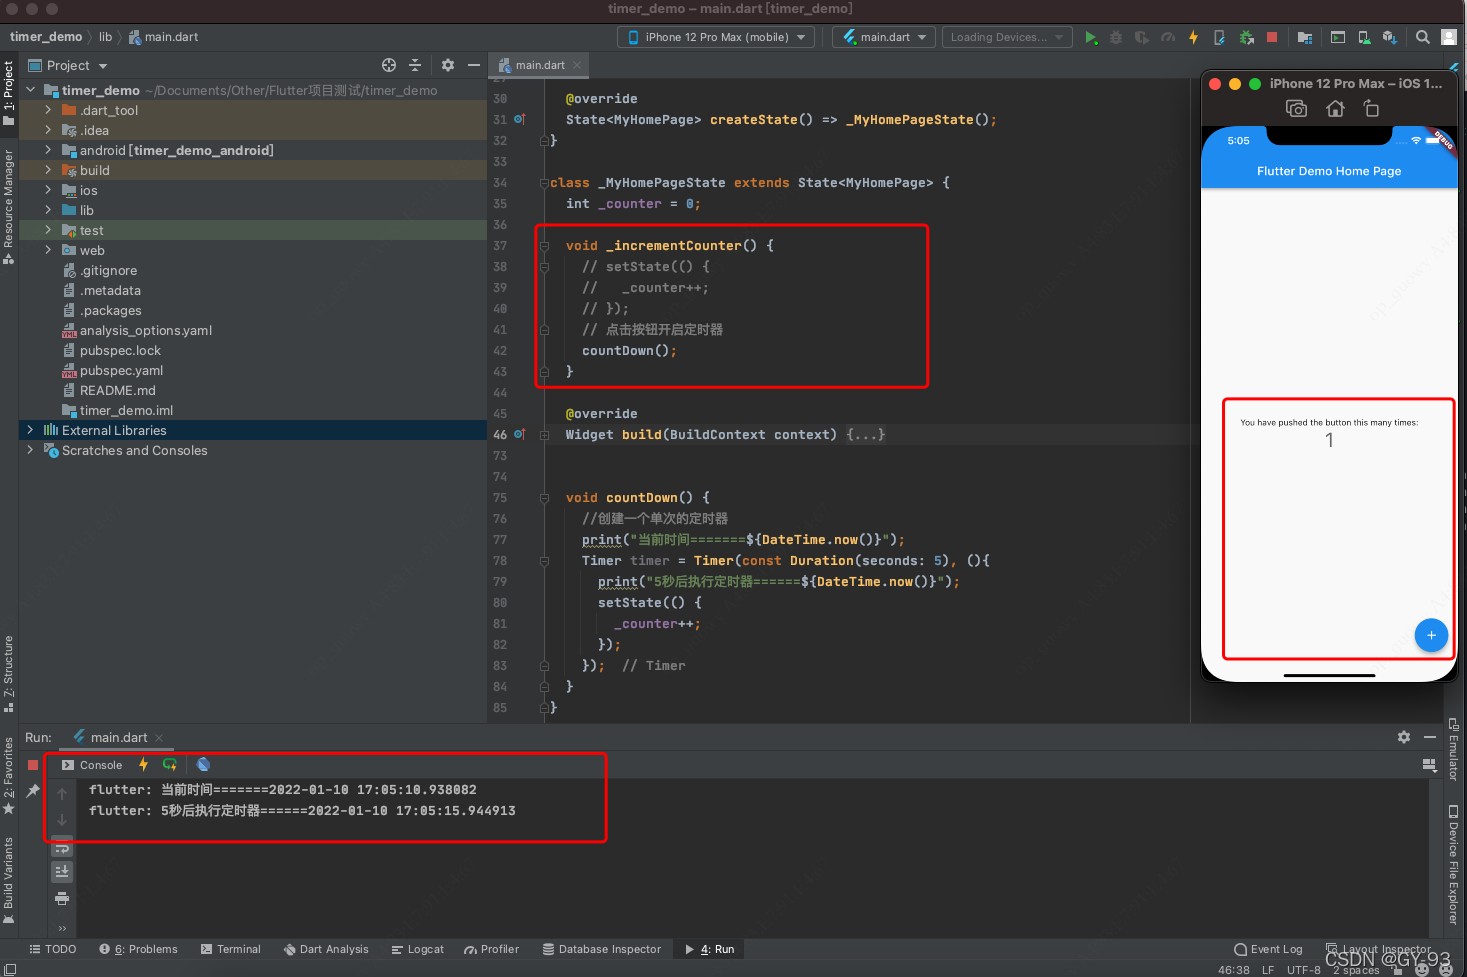The width and height of the screenshot is (1467, 977).
Task: Open the Layout Inspector
Action: point(1378,949)
